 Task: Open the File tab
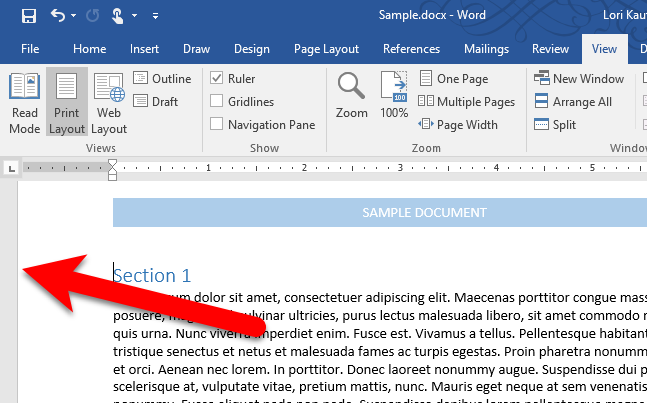tap(30, 48)
